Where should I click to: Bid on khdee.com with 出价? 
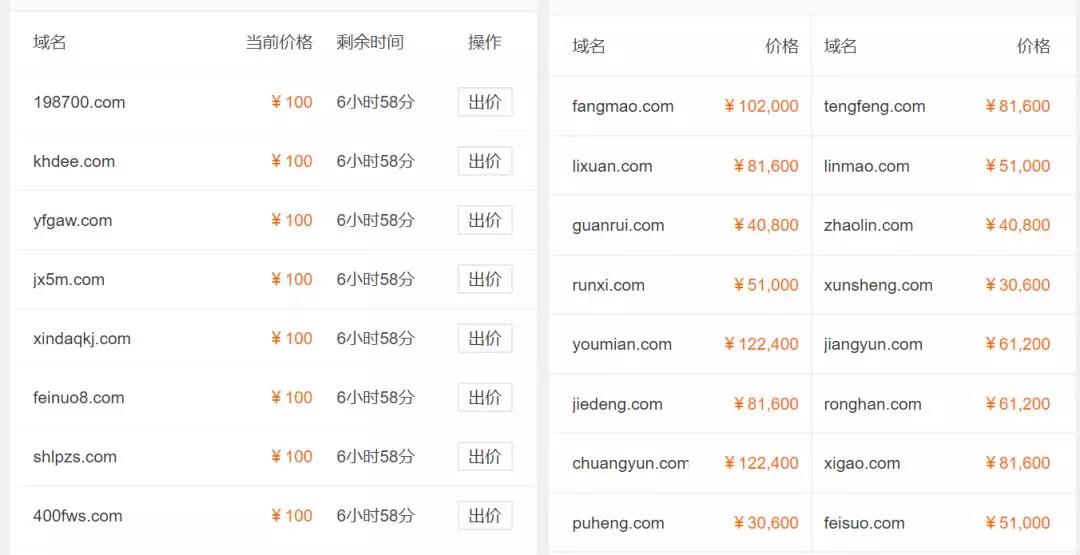[x=485, y=161]
